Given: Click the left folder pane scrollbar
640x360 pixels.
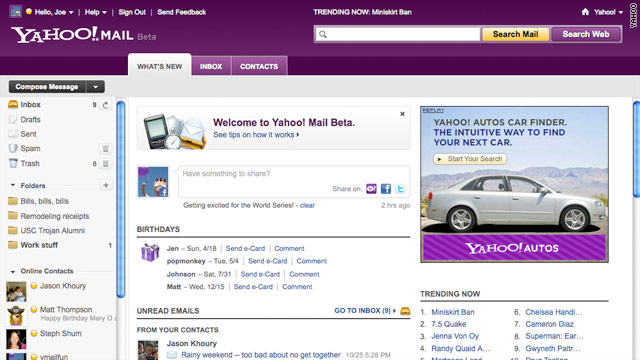Looking at the screenshot, I should (x=121, y=199).
